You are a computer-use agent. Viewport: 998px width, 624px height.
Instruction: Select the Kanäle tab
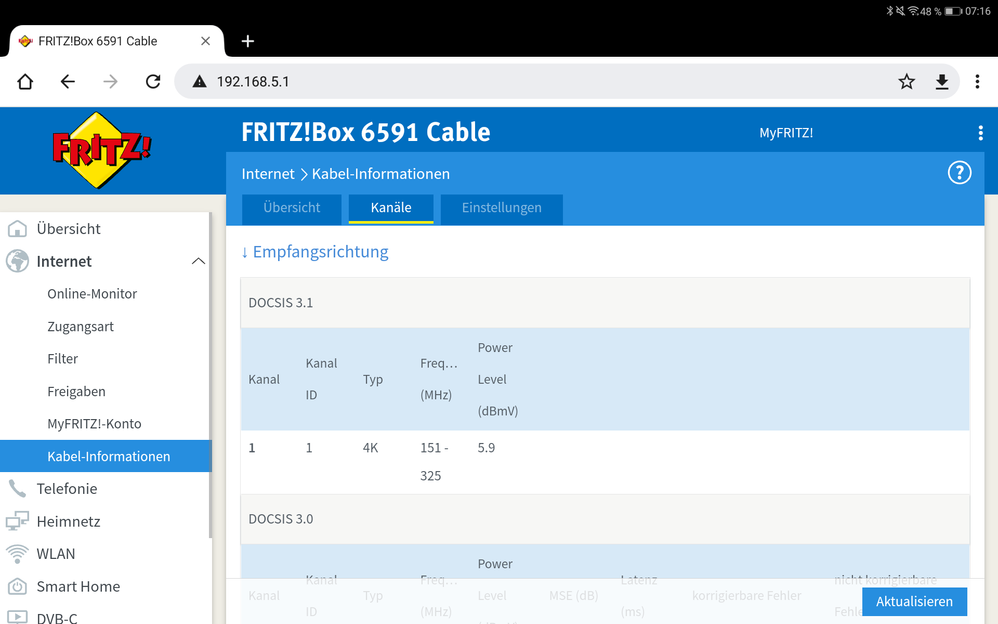(x=391, y=208)
